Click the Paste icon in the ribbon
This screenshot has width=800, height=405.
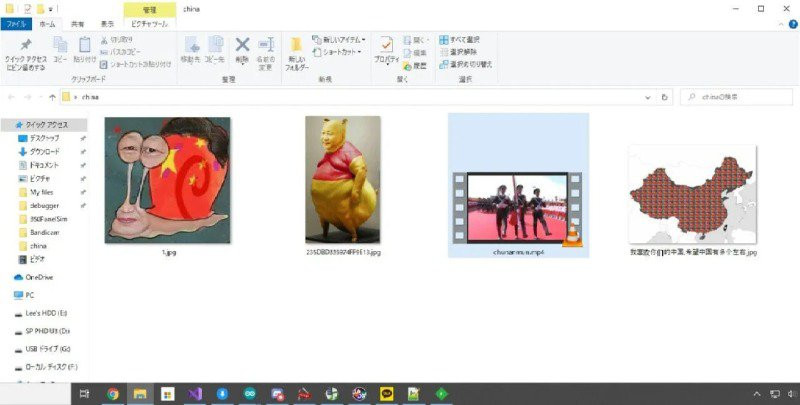tap(85, 50)
